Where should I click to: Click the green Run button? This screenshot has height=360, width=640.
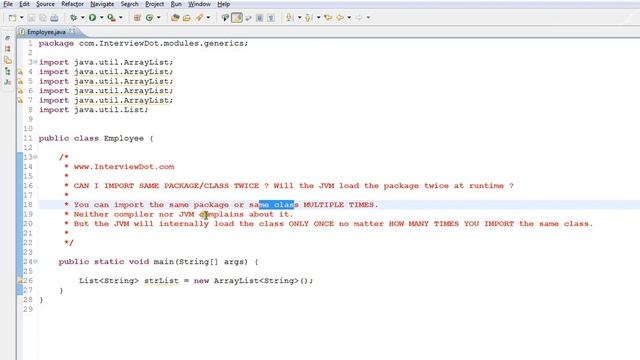[x=93, y=18]
